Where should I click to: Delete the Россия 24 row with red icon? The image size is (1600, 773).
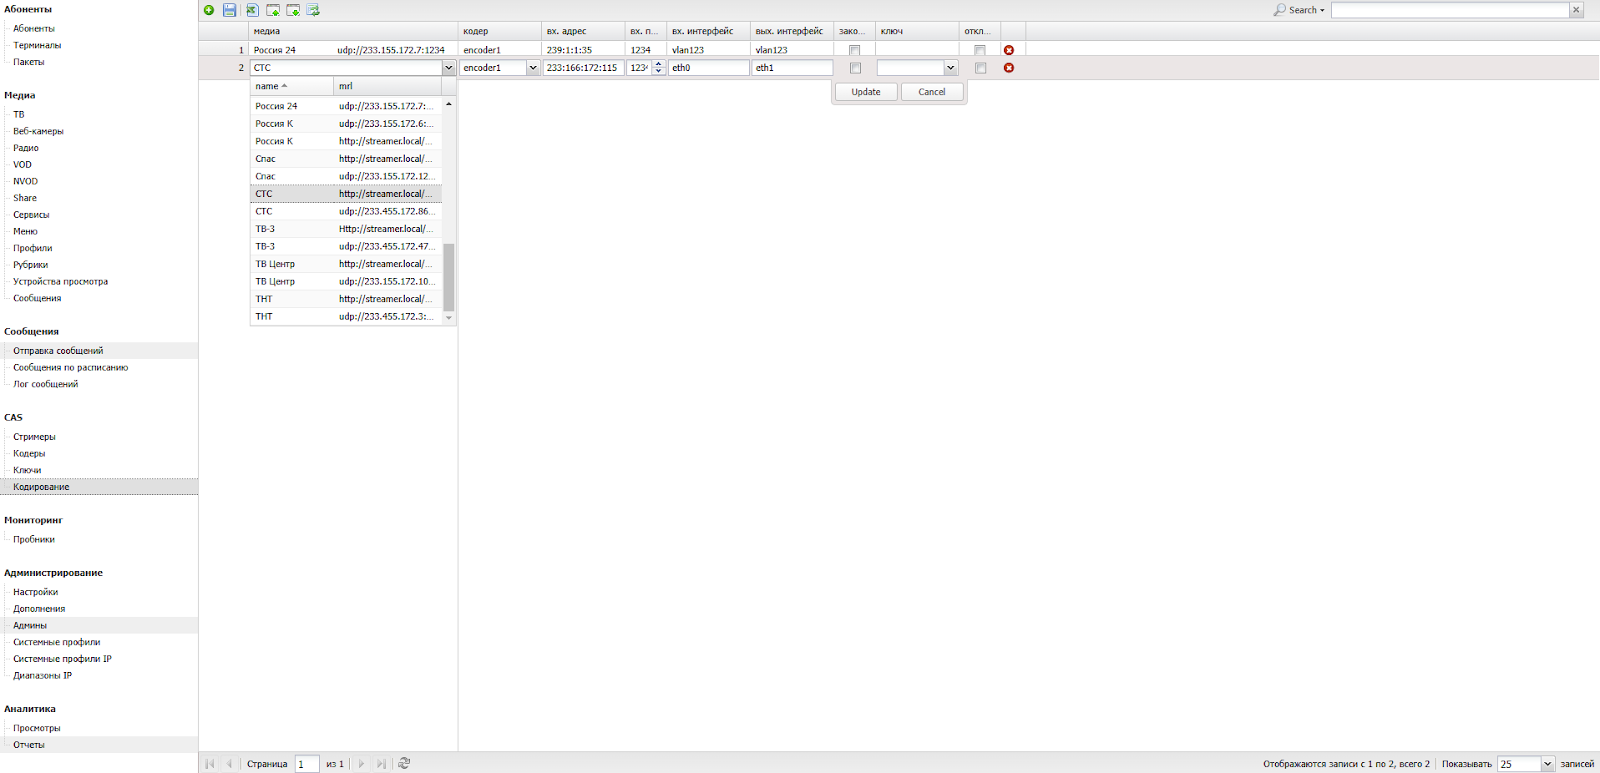click(x=1008, y=50)
